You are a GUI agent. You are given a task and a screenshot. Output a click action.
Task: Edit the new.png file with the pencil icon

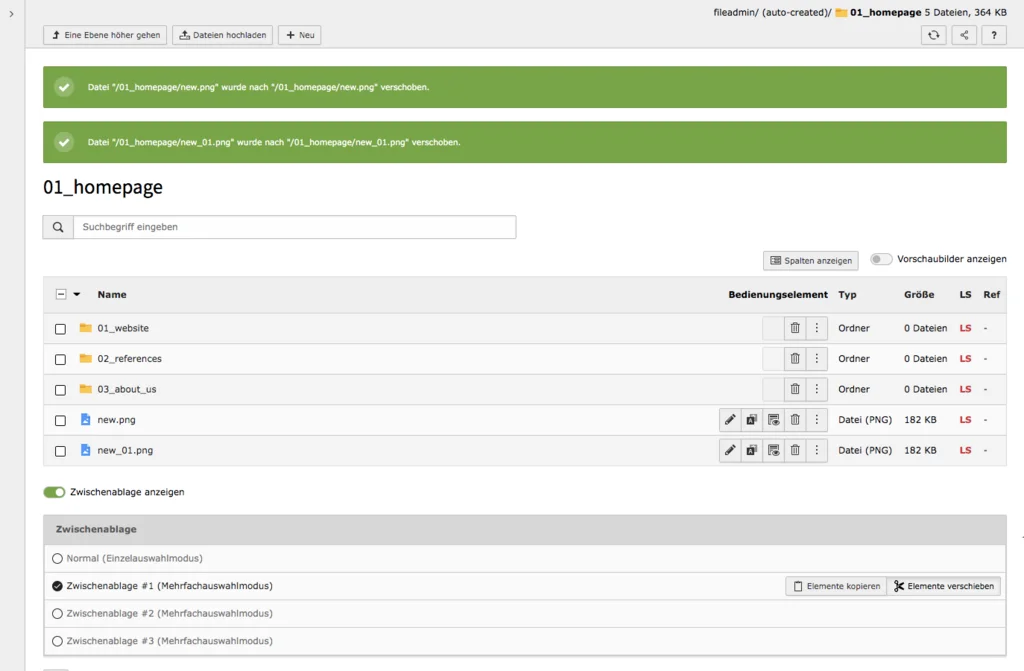(729, 419)
